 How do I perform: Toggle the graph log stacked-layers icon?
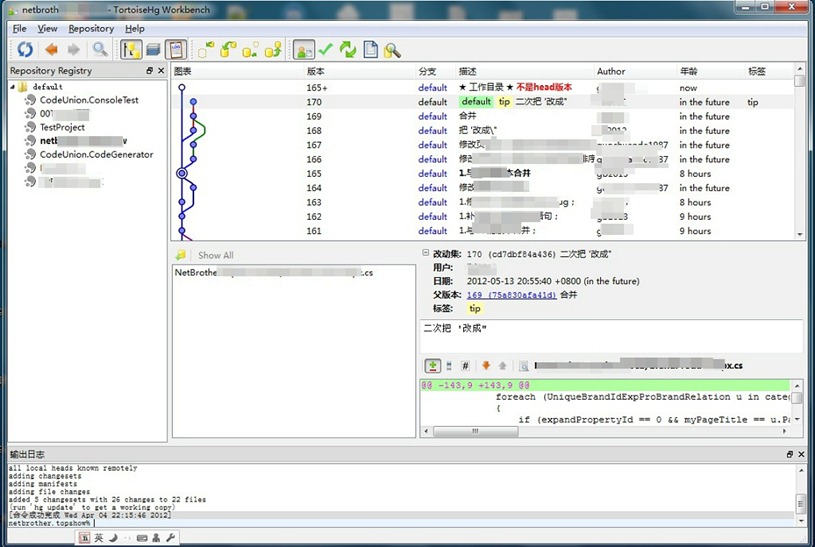[153, 49]
